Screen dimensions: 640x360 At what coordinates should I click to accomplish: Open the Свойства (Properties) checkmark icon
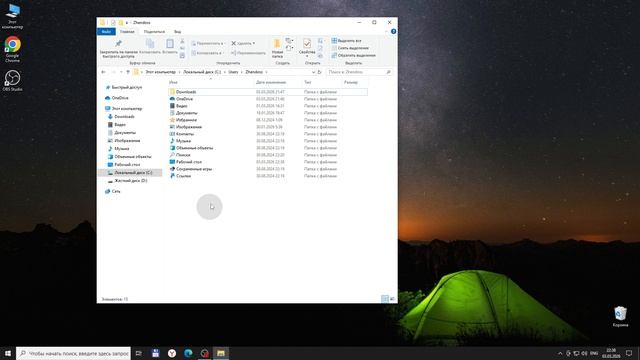pyautogui.click(x=307, y=43)
